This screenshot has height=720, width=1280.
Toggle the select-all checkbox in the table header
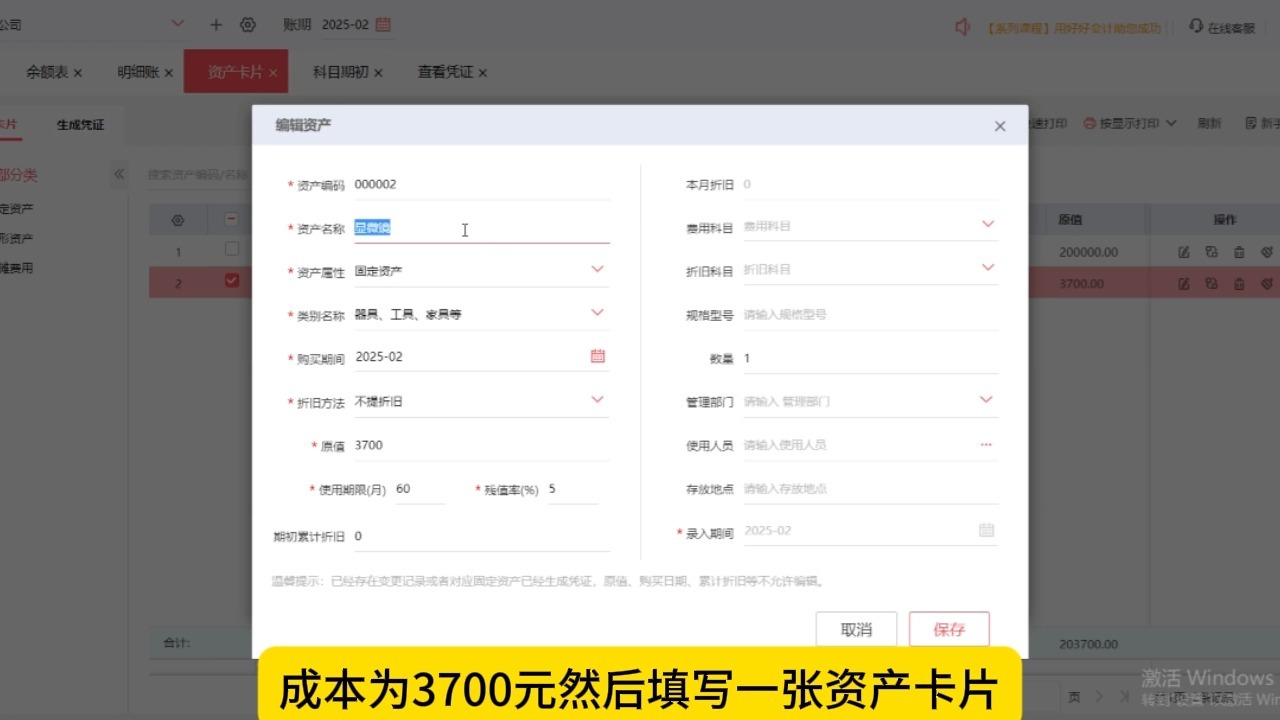231,218
